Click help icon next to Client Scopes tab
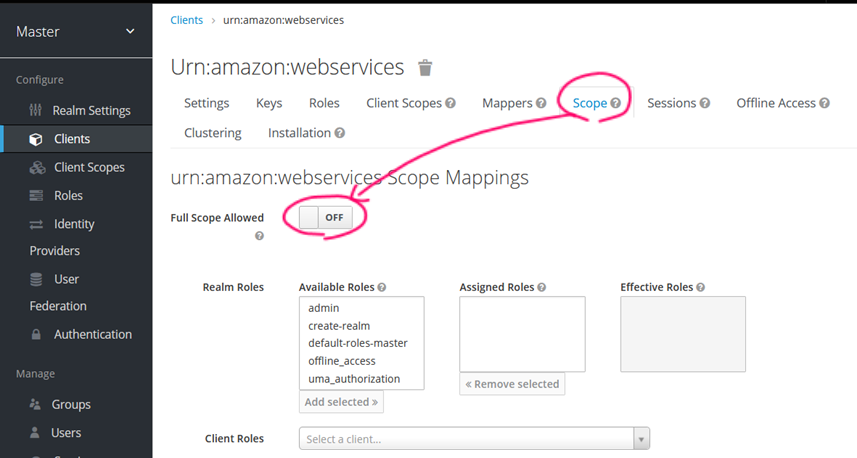This screenshot has width=857, height=458. (450, 103)
